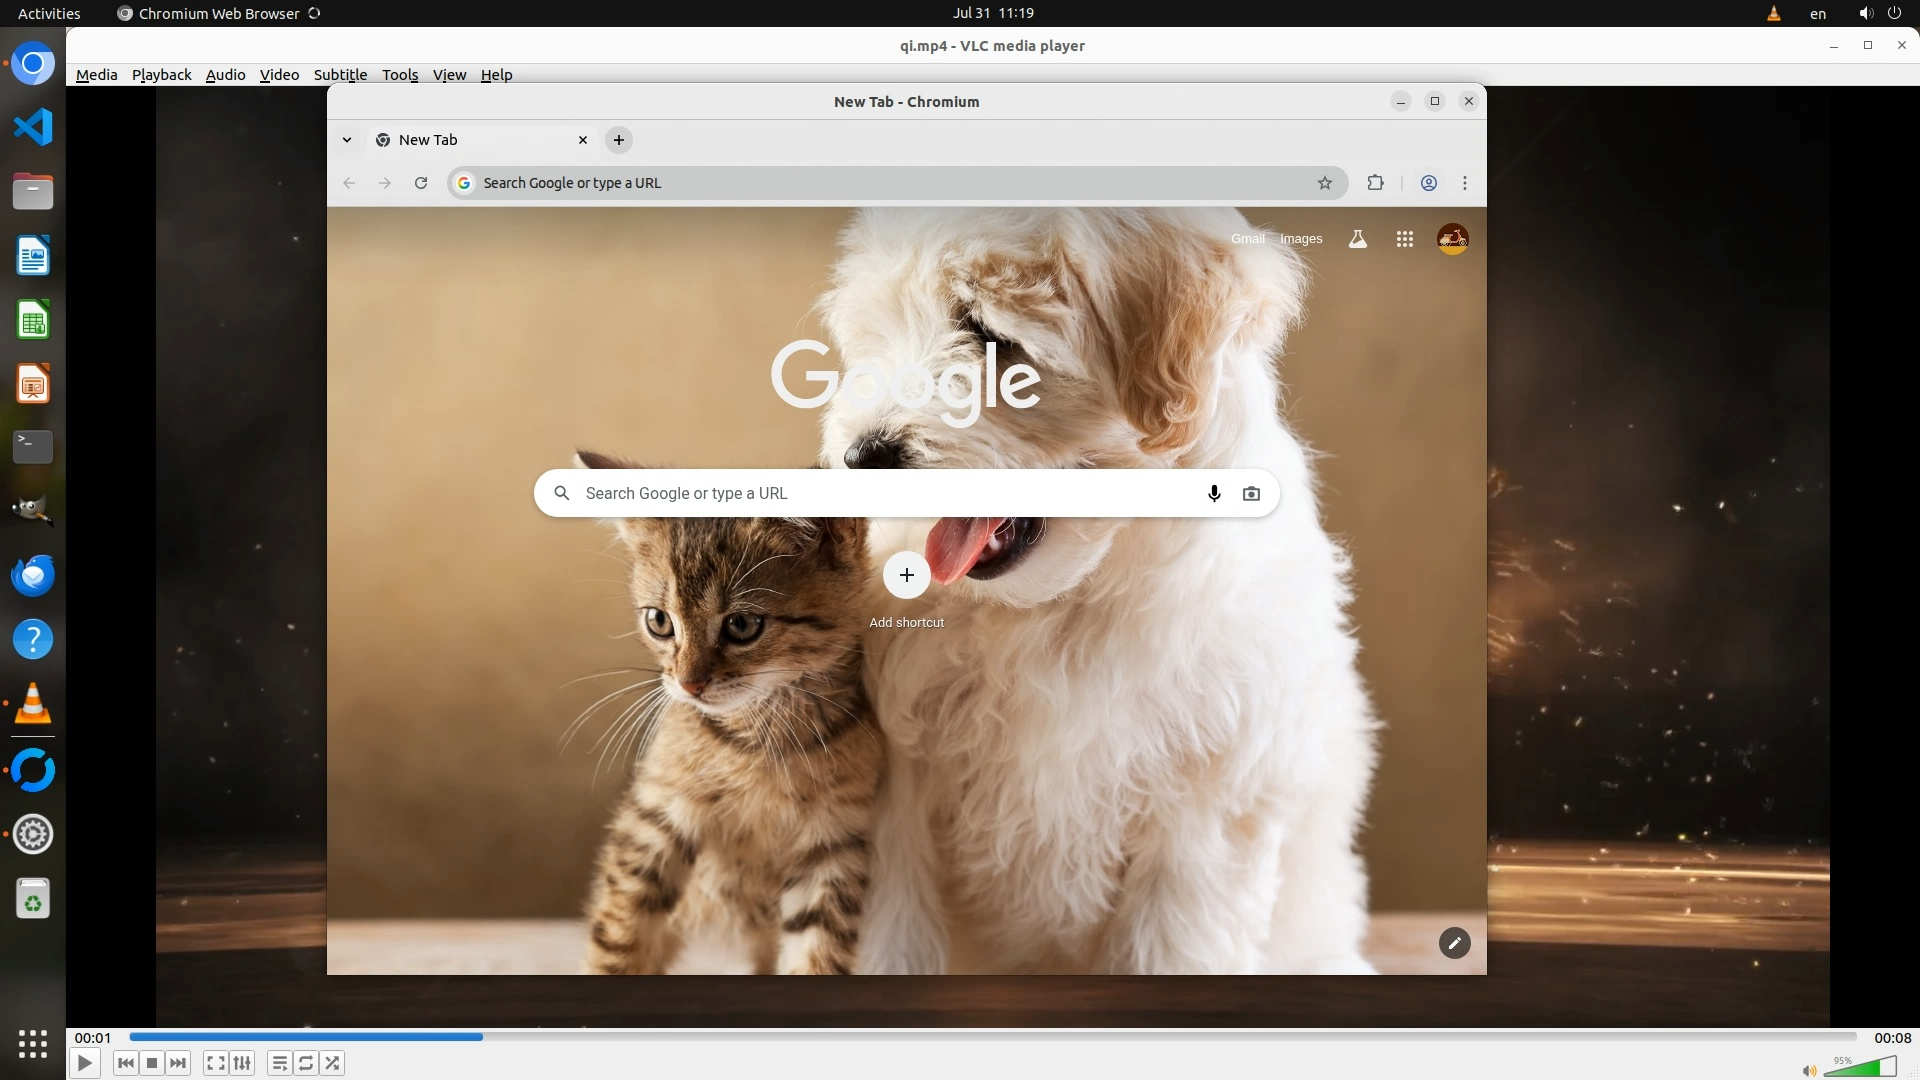Bookmark this tab with star icon
This screenshot has height=1080, width=1920.
coord(1325,183)
